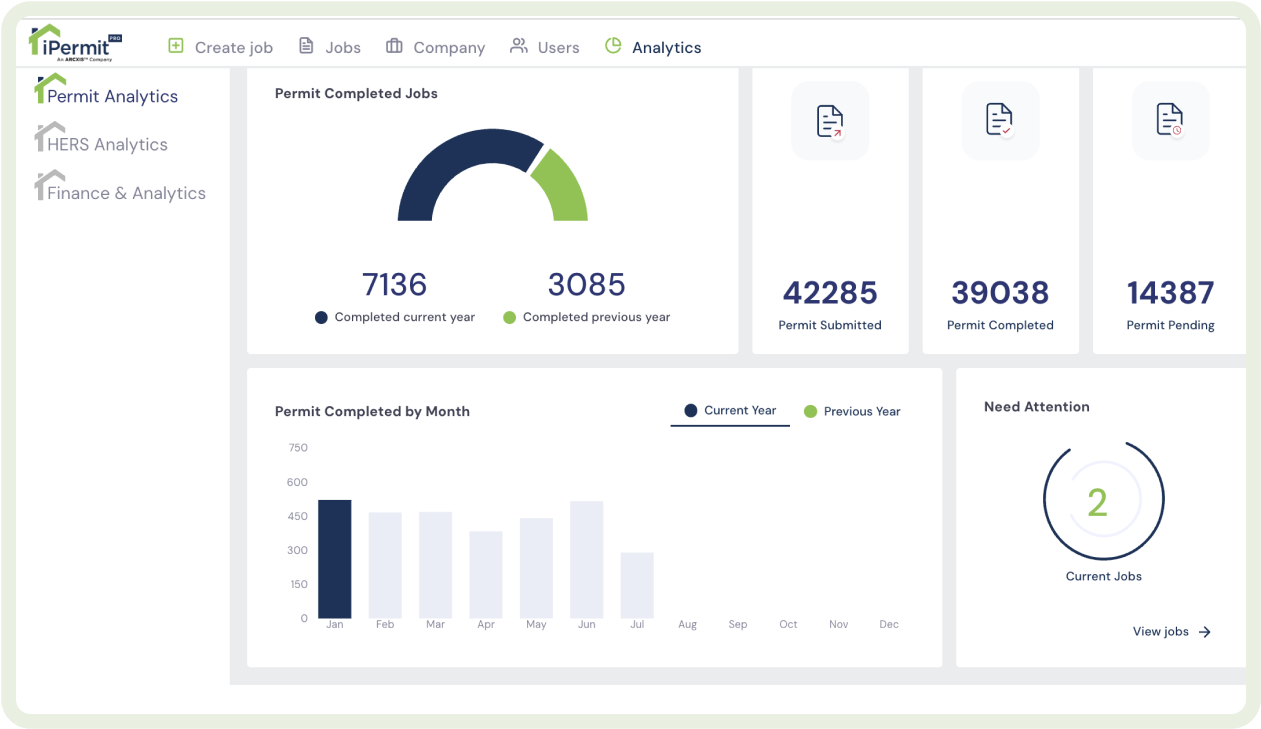Click the Permit Pending clock document icon
1261x729 pixels.
1170,121
